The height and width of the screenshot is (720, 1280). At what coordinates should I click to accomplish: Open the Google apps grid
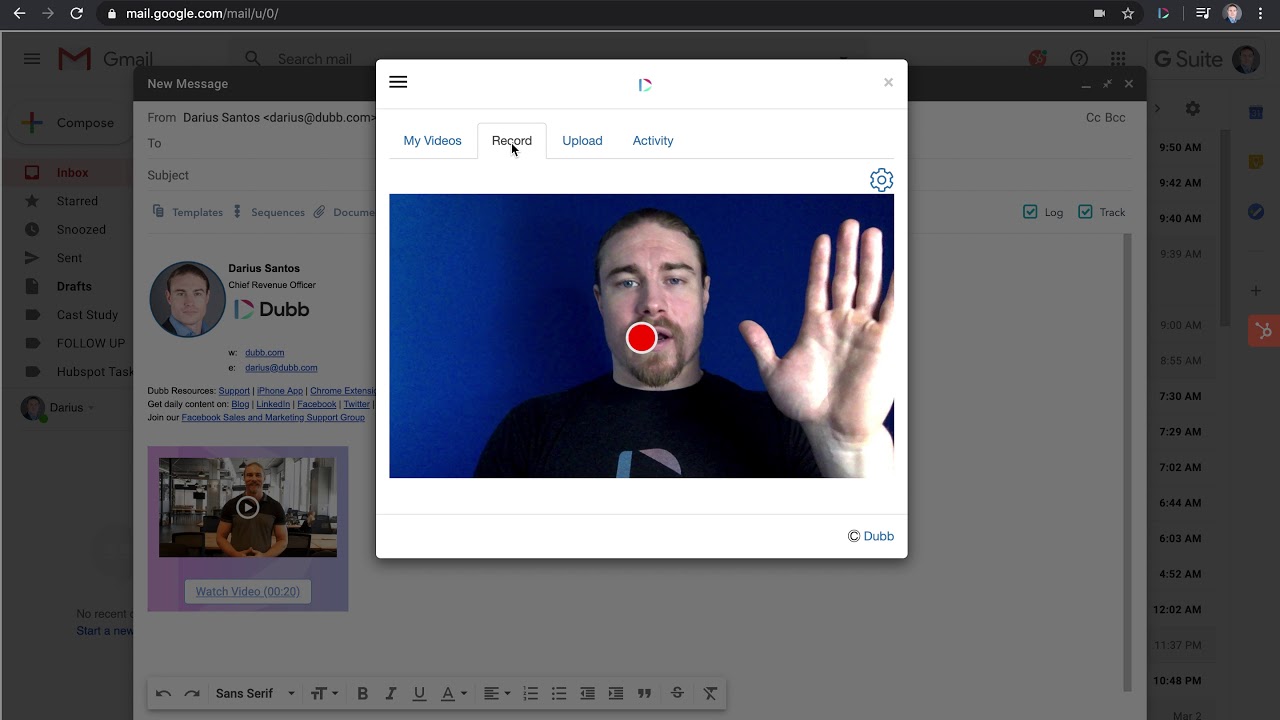pos(1118,59)
